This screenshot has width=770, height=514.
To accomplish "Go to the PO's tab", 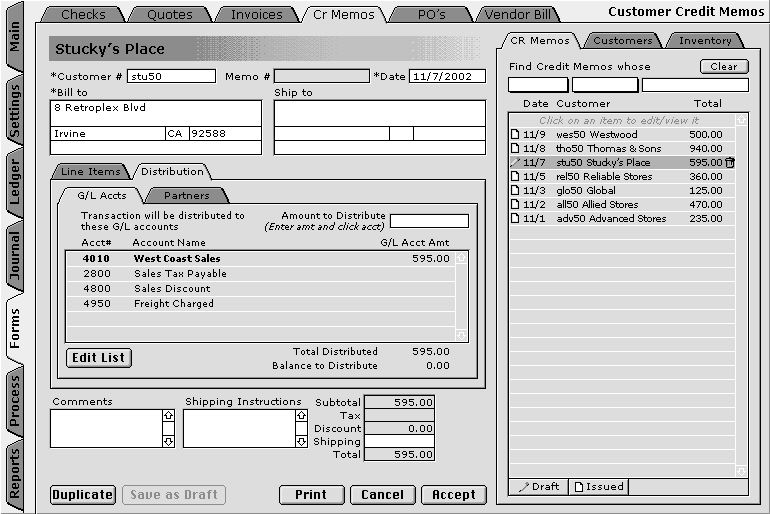I will (432, 15).
